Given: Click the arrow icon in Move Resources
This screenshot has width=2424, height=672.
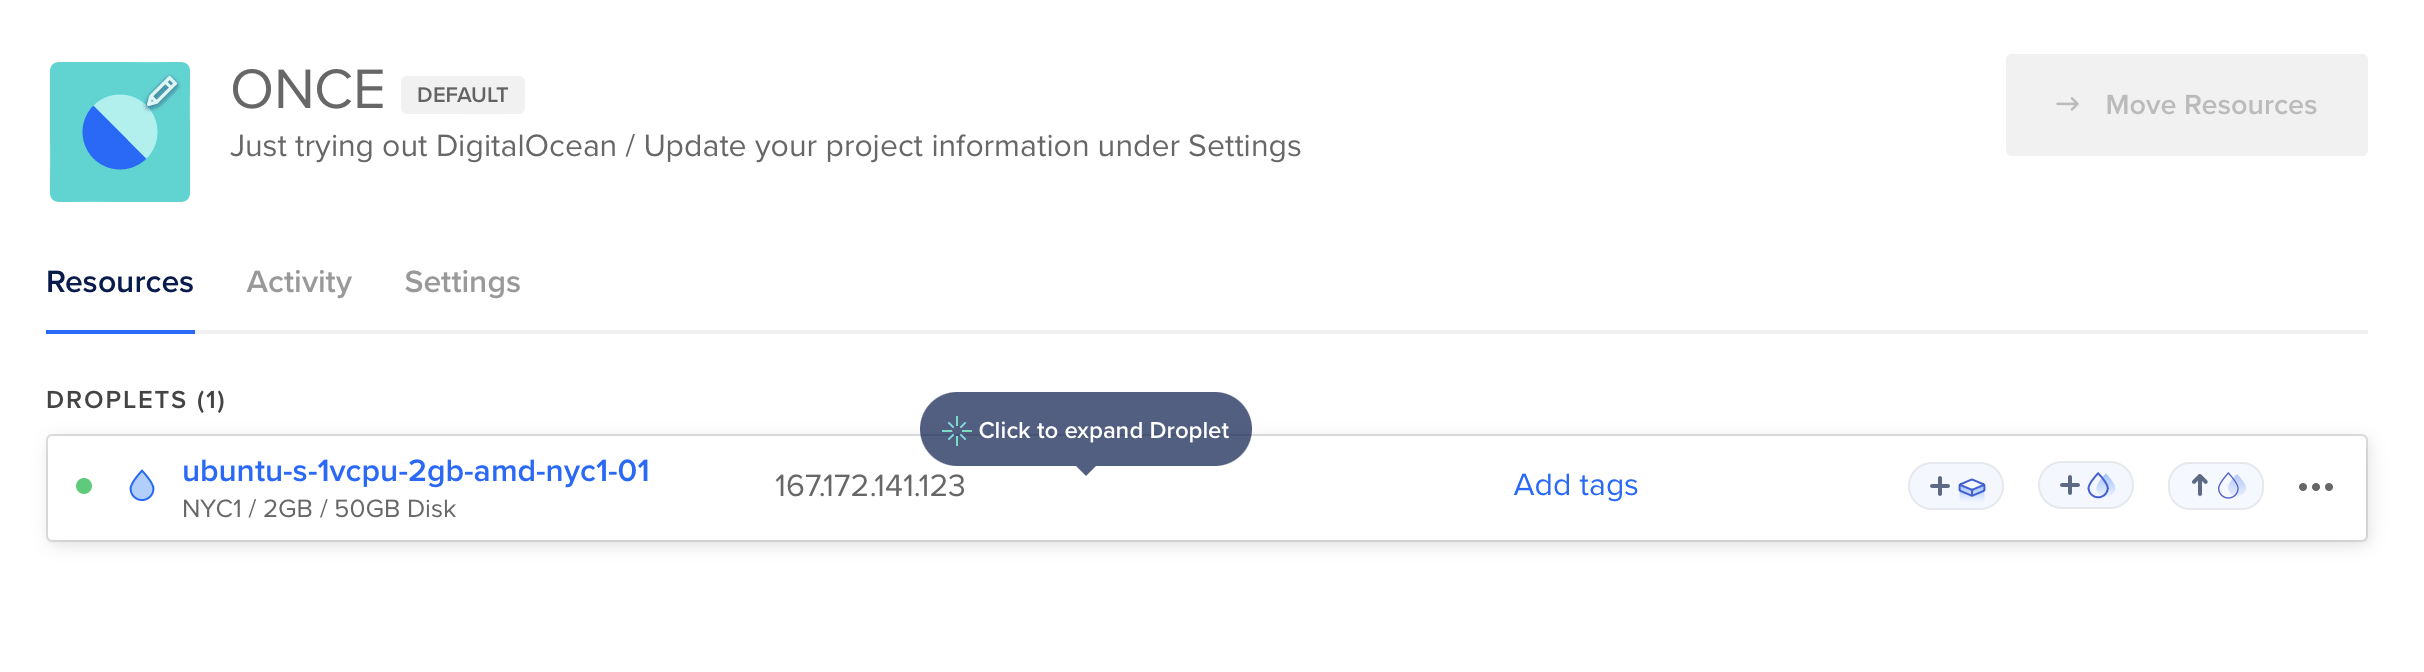Looking at the screenshot, I should click(2067, 105).
